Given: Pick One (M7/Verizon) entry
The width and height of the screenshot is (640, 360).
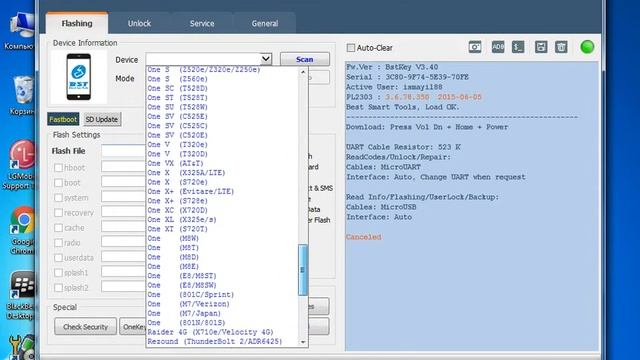Looking at the screenshot, I should click(222, 304).
